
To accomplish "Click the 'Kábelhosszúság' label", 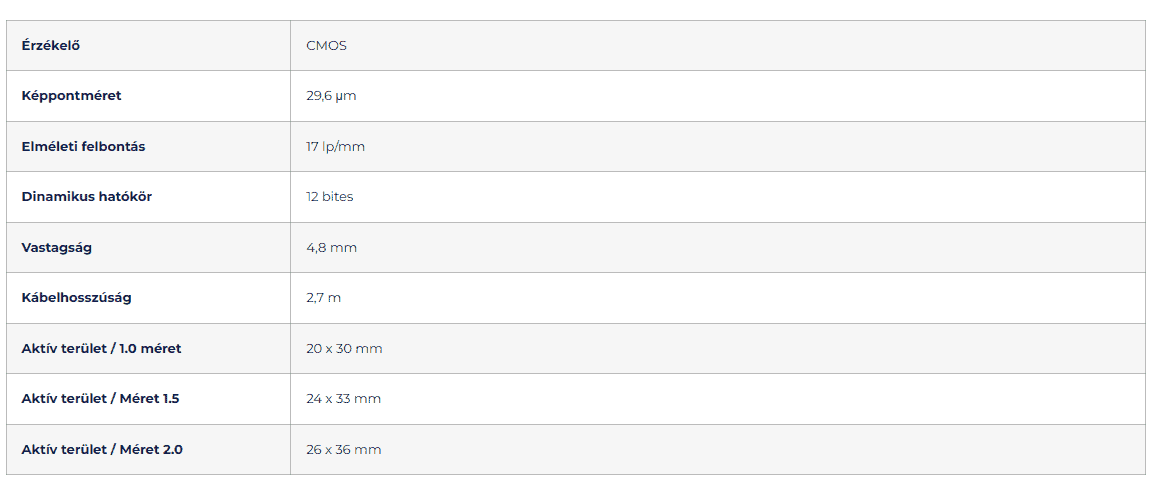I will (x=76, y=298).
